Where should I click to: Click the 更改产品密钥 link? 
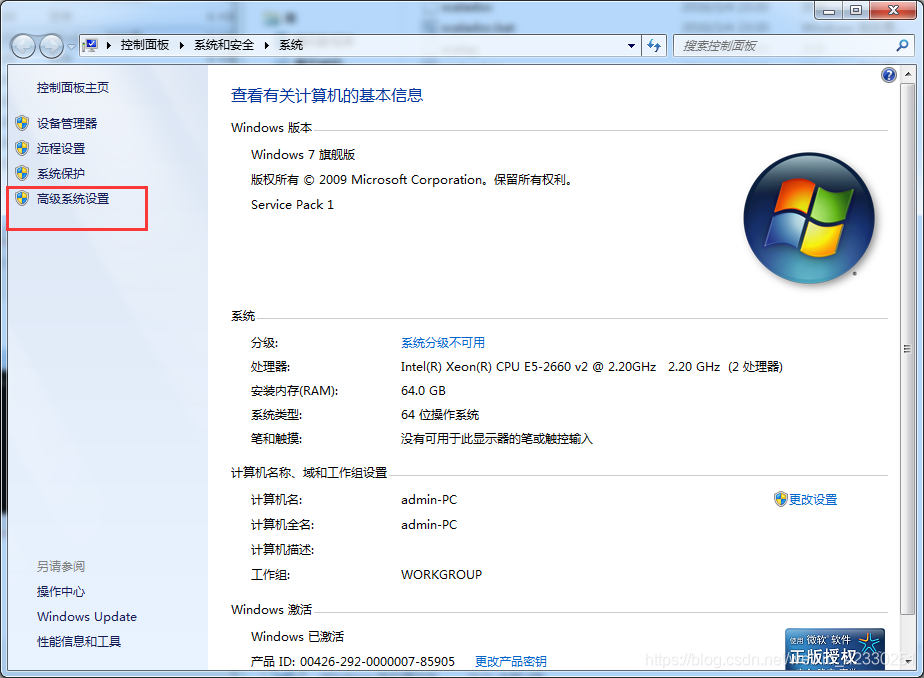tap(510, 662)
